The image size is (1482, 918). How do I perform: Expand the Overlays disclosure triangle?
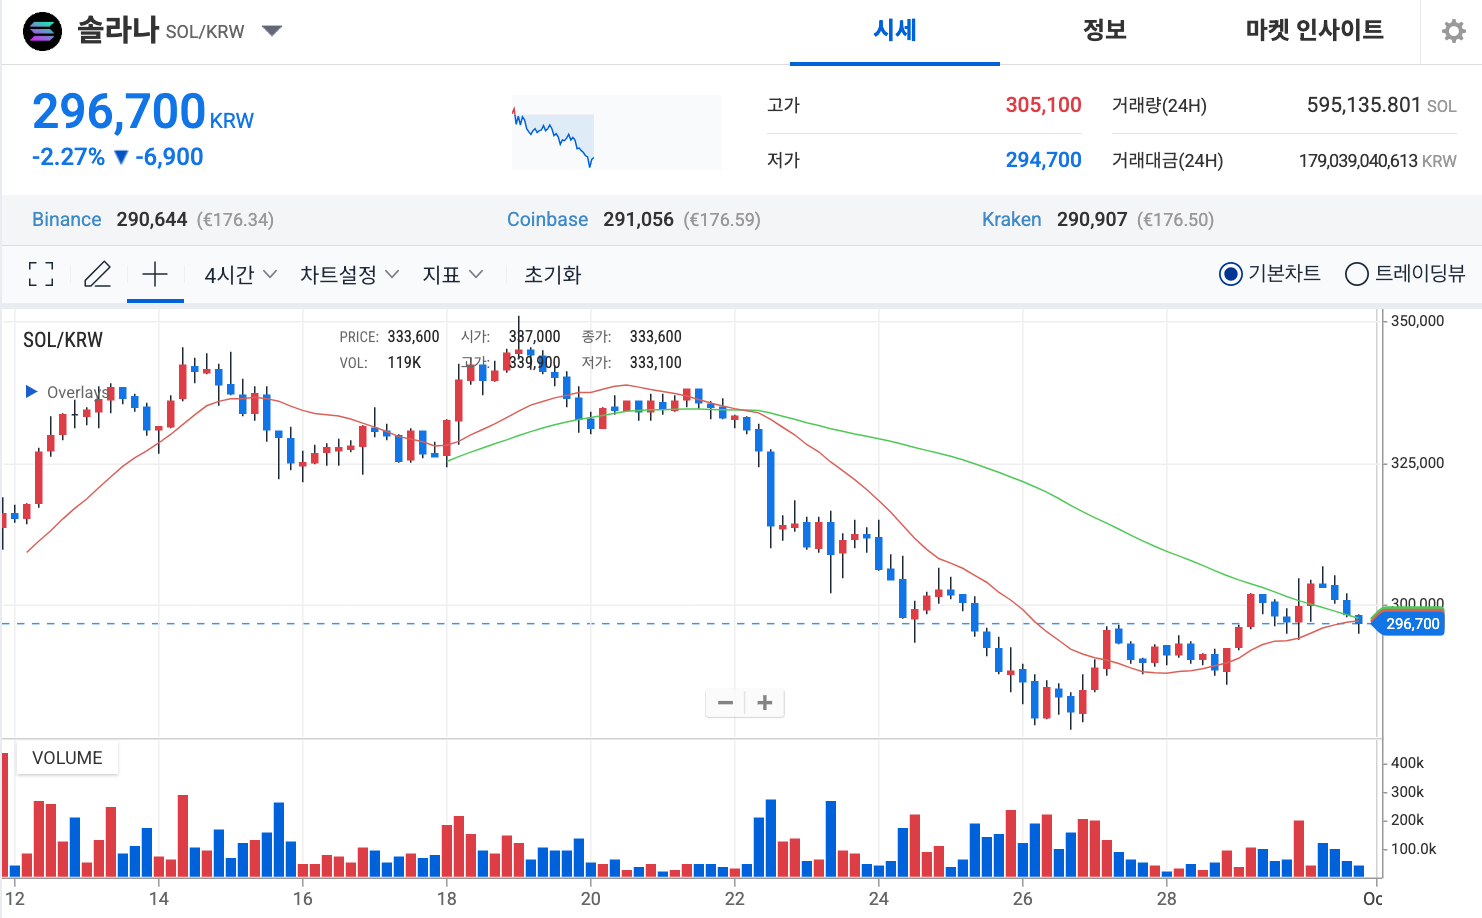point(31,392)
